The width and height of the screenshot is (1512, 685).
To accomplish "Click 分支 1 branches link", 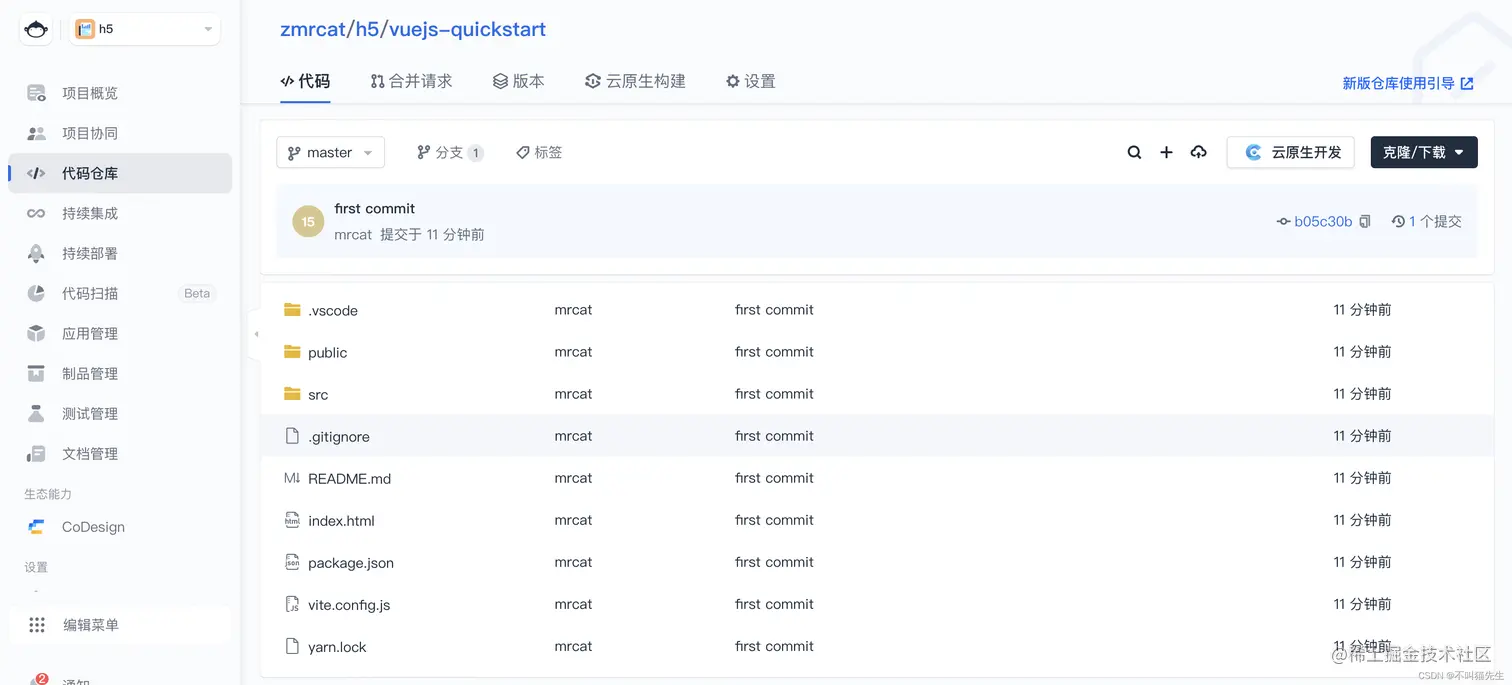I will (x=450, y=152).
